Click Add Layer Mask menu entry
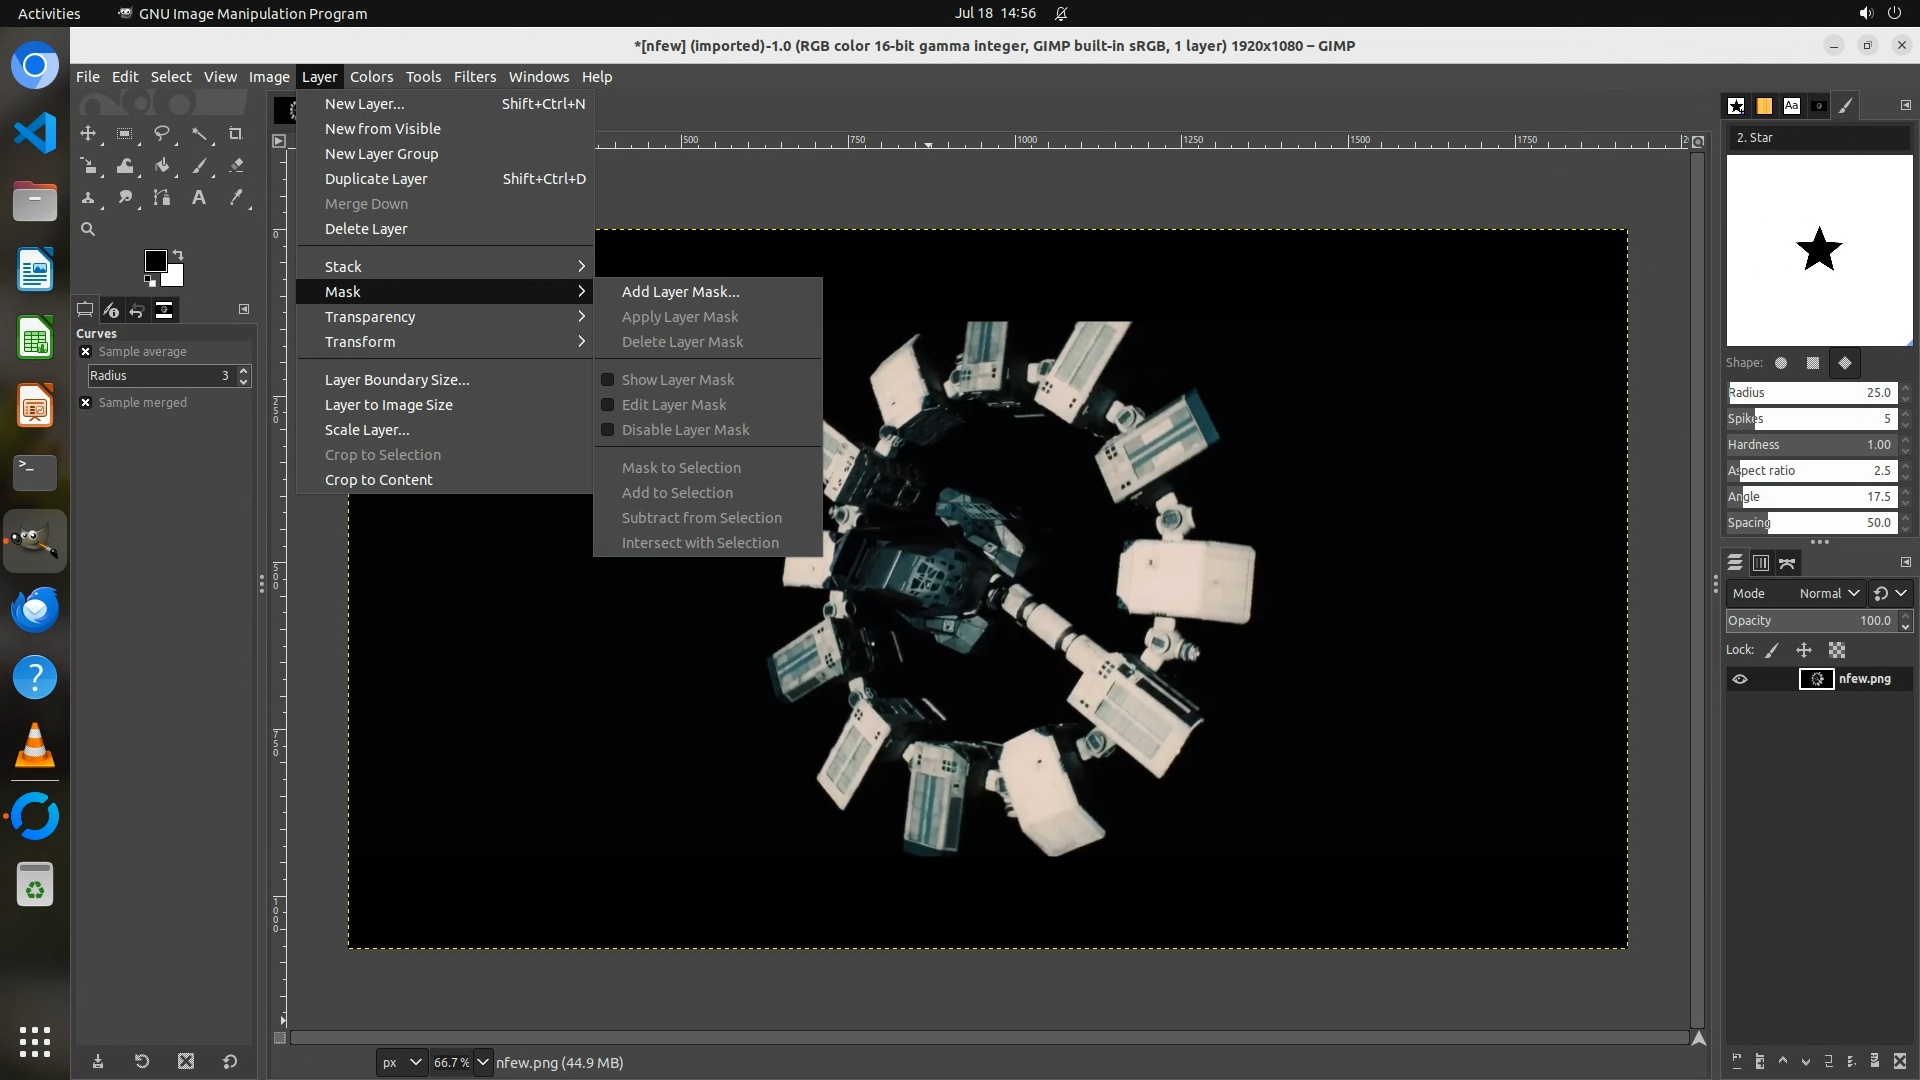This screenshot has height=1080, width=1920. click(680, 292)
